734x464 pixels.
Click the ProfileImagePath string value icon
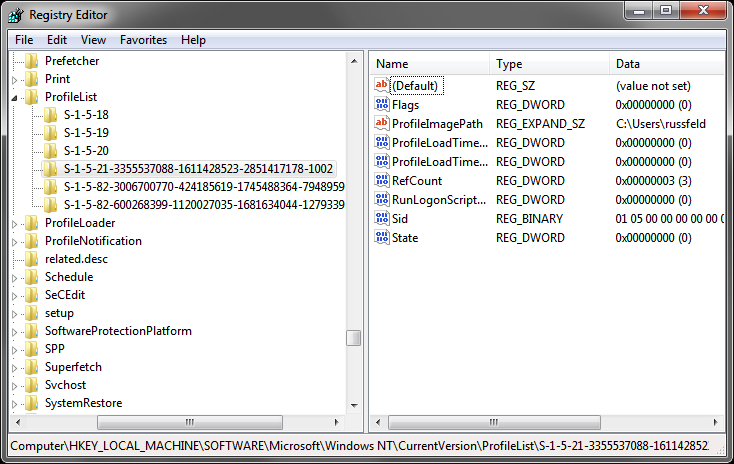[x=381, y=124]
